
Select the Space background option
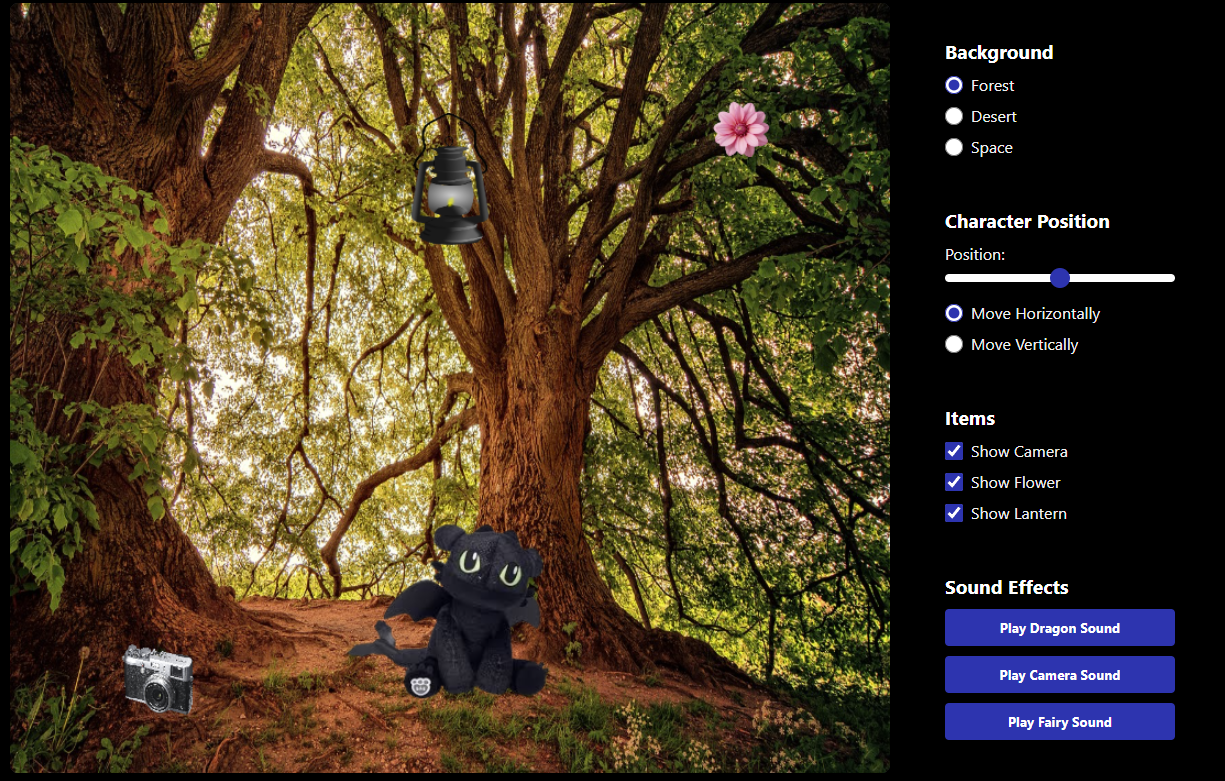click(x=954, y=148)
